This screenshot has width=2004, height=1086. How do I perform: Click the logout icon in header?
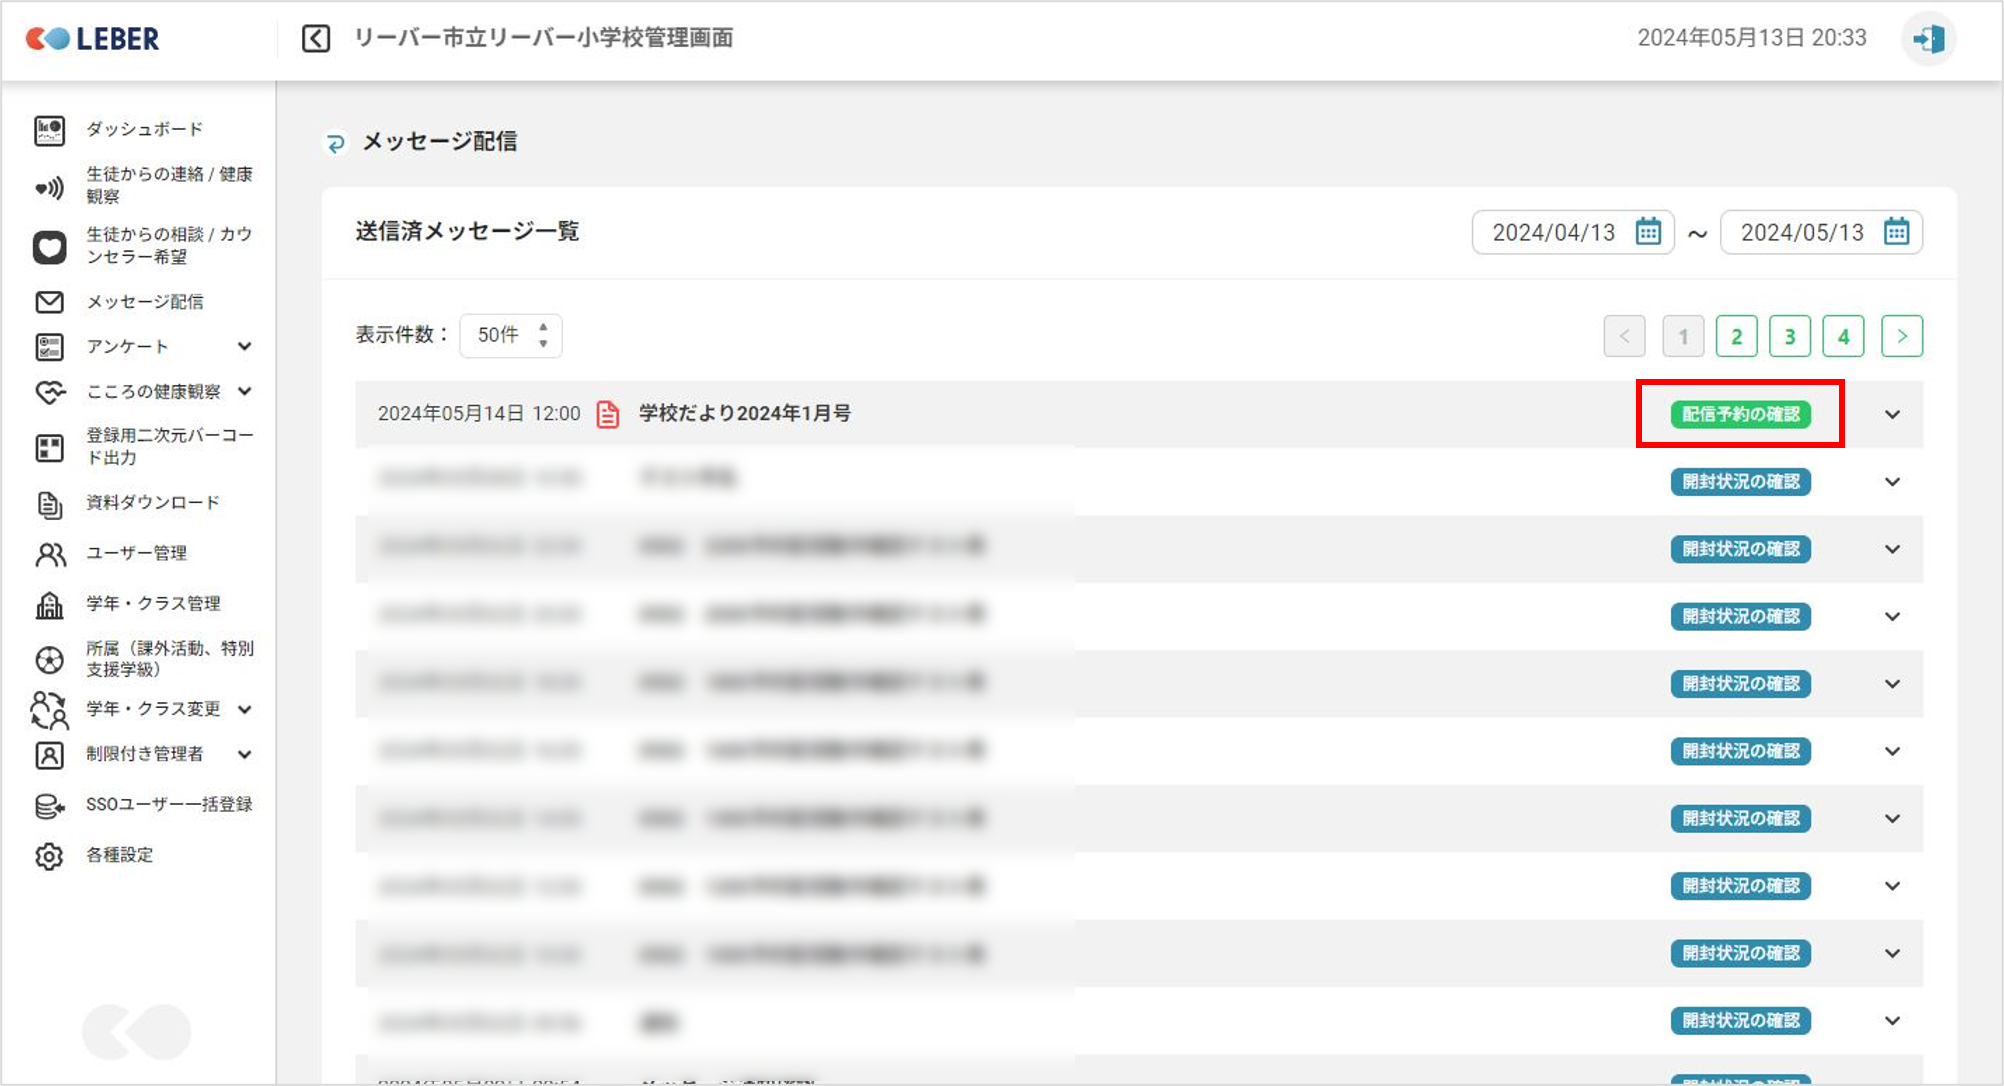tap(1927, 39)
